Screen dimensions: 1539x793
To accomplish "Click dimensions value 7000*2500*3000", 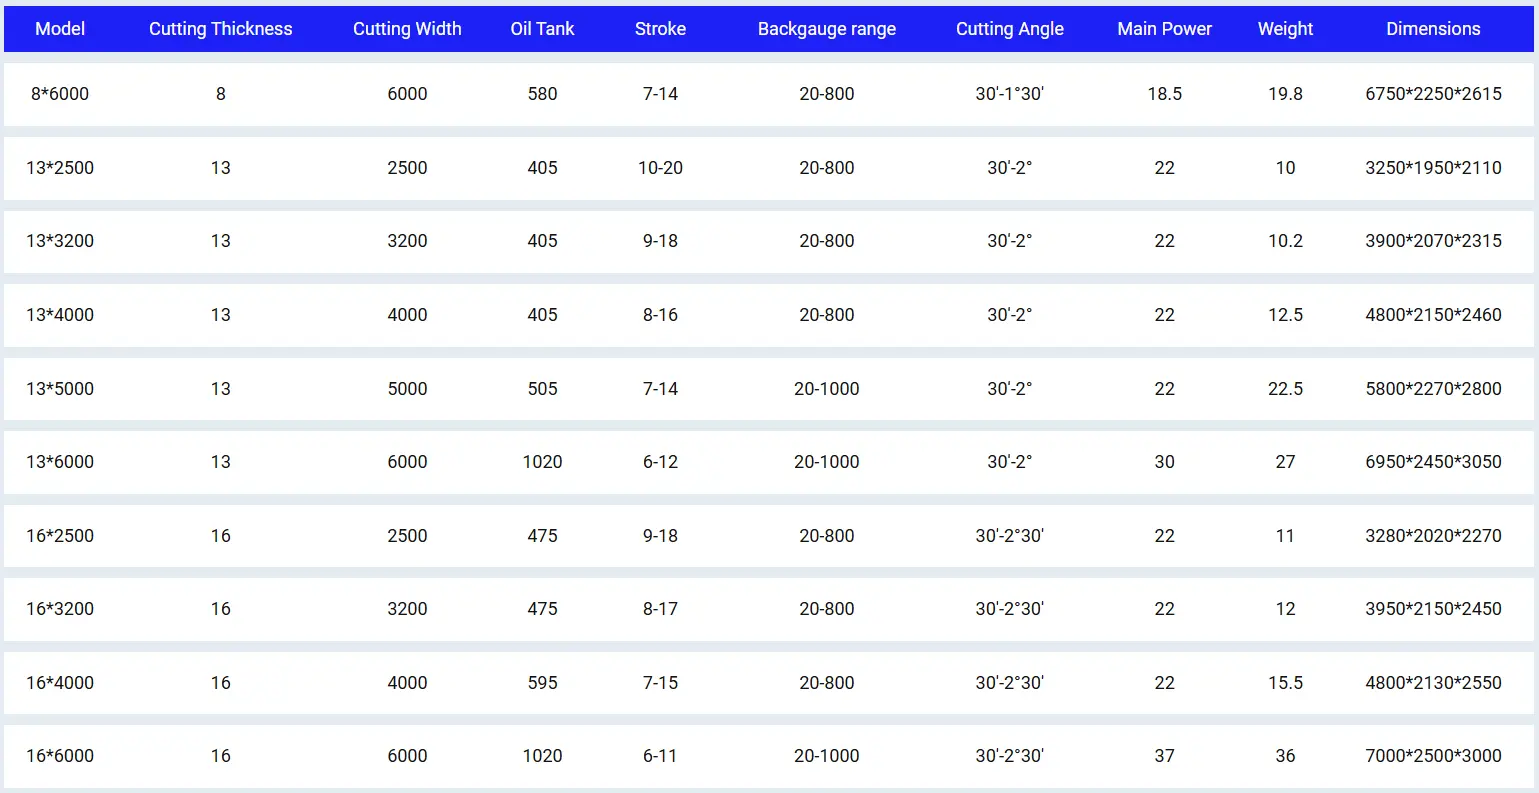I will (1433, 756).
